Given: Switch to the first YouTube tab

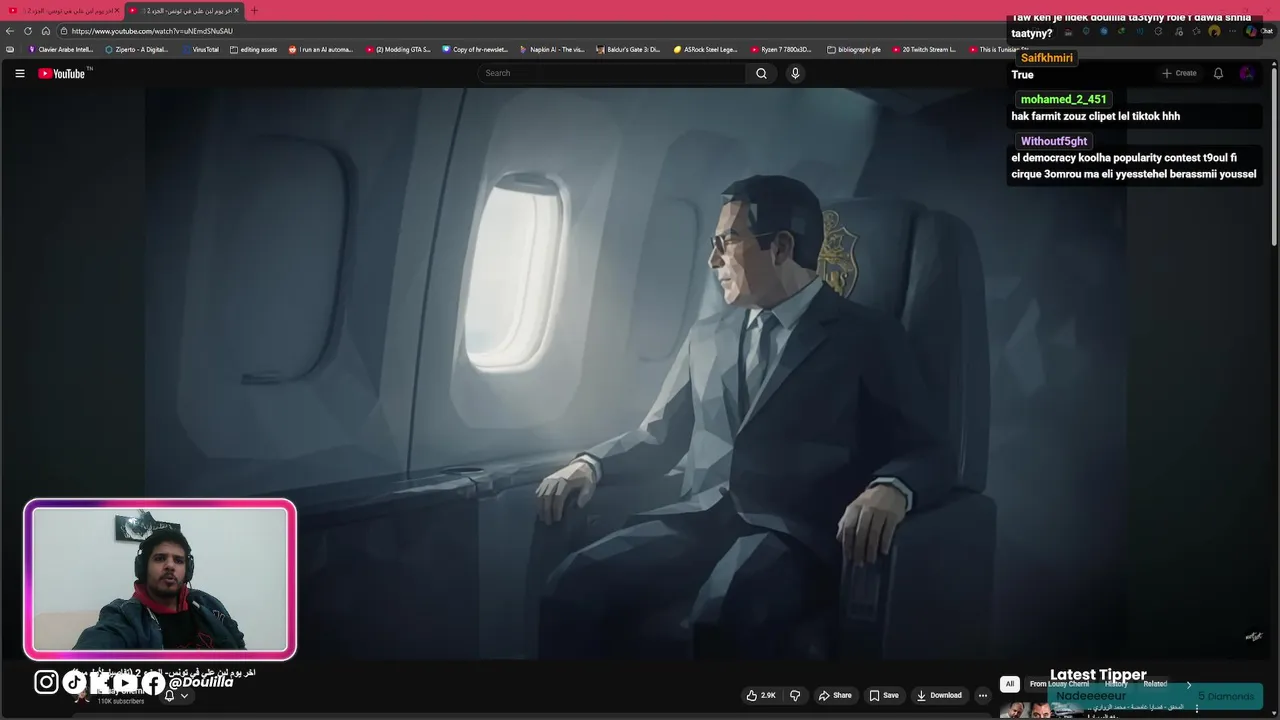Looking at the screenshot, I should point(64,10).
